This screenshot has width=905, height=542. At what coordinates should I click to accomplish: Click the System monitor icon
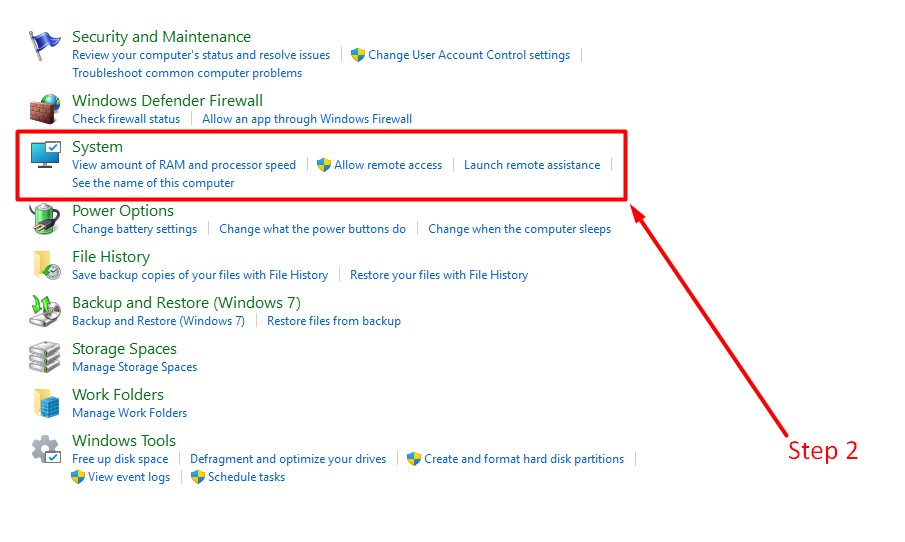pos(46,154)
